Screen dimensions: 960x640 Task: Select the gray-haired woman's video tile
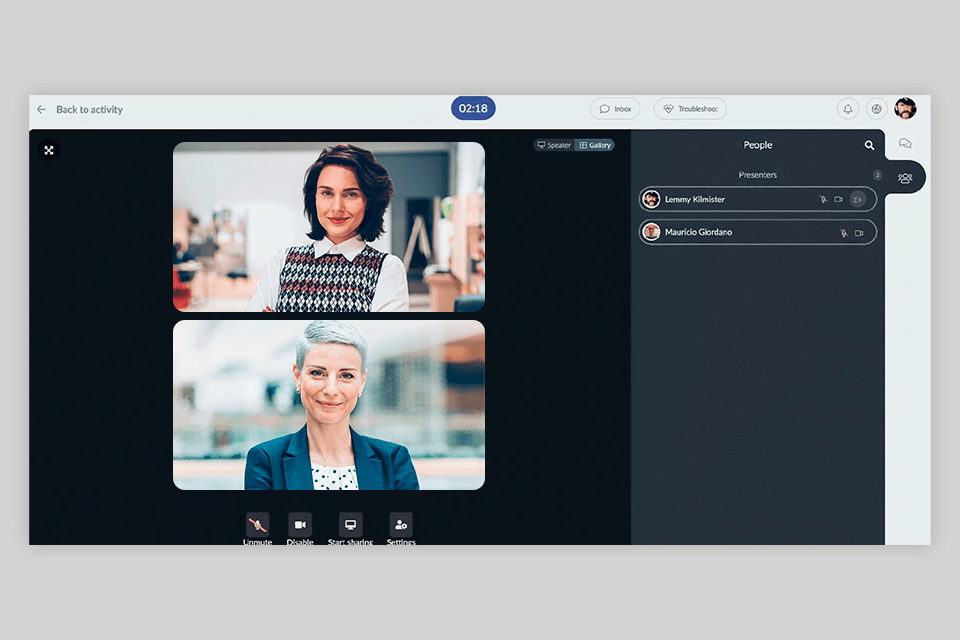pyautogui.click(x=329, y=405)
